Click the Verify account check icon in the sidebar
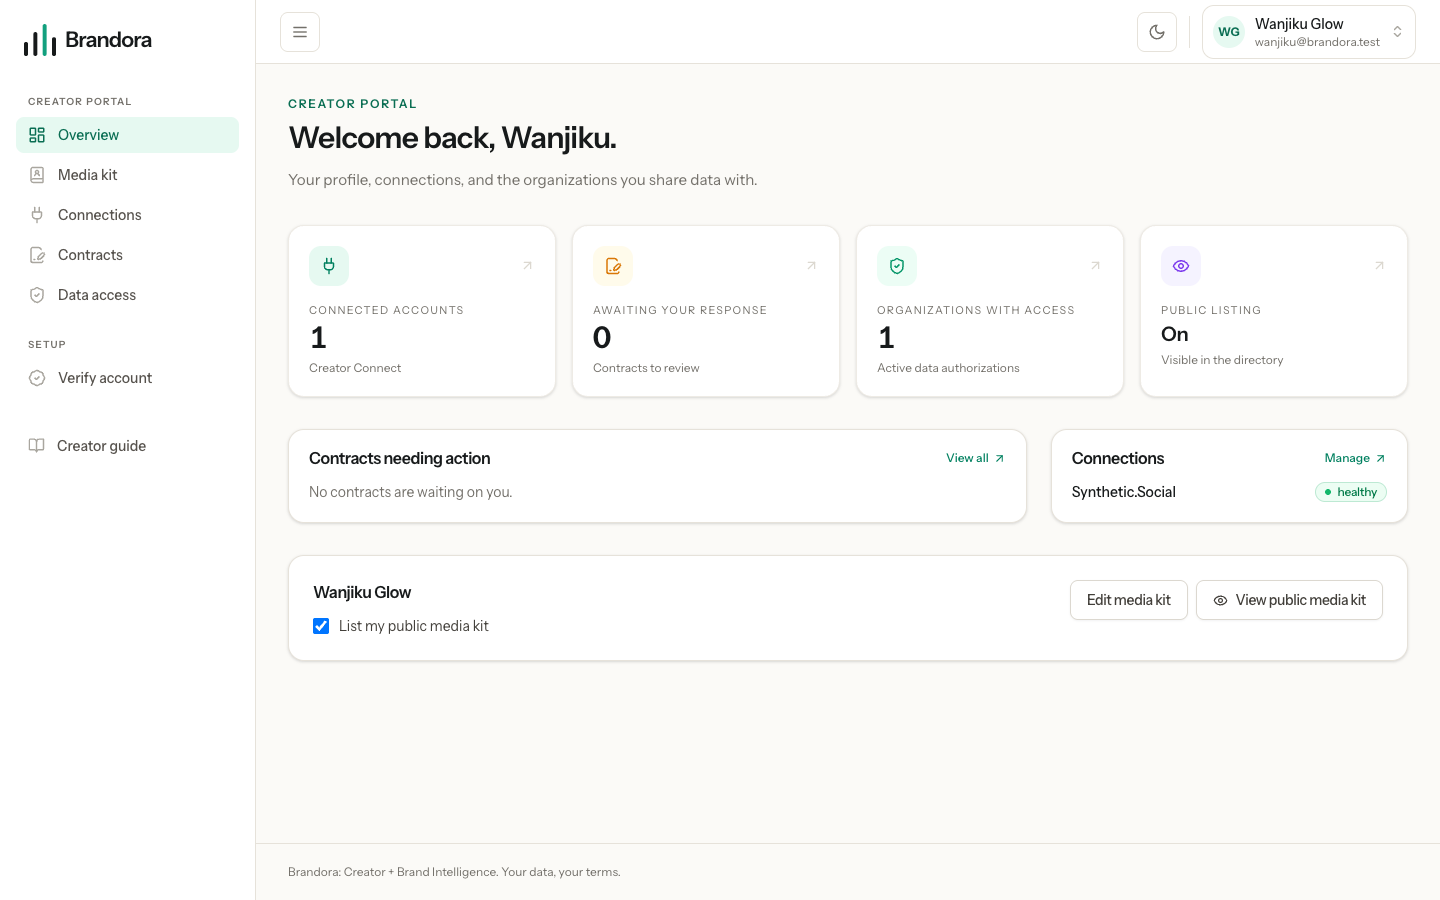Image resolution: width=1440 pixels, height=900 pixels. [x=37, y=378]
